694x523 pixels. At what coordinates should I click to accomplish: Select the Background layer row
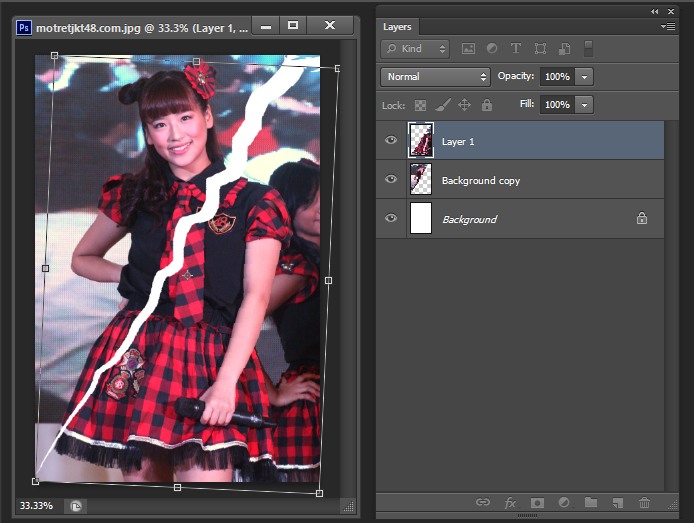point(520,218)
